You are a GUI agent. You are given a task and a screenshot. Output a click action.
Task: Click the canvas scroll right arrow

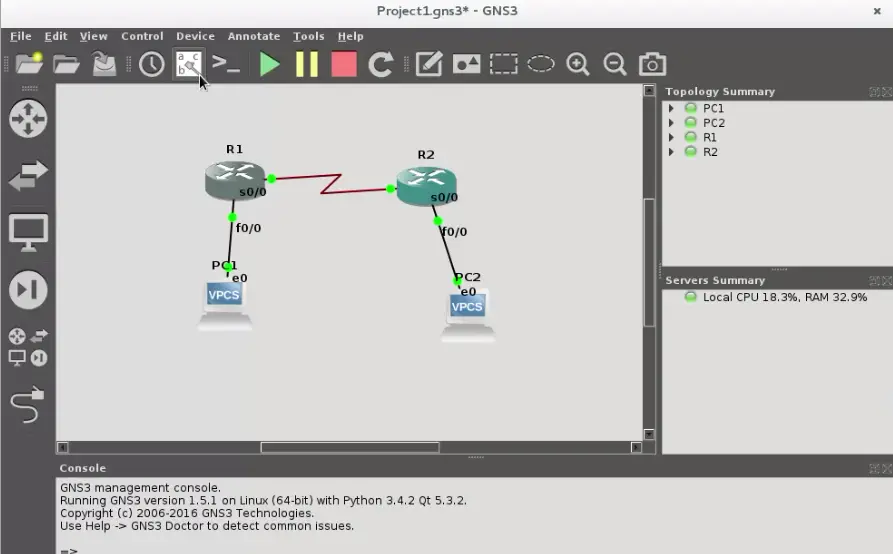click(636, 448)
